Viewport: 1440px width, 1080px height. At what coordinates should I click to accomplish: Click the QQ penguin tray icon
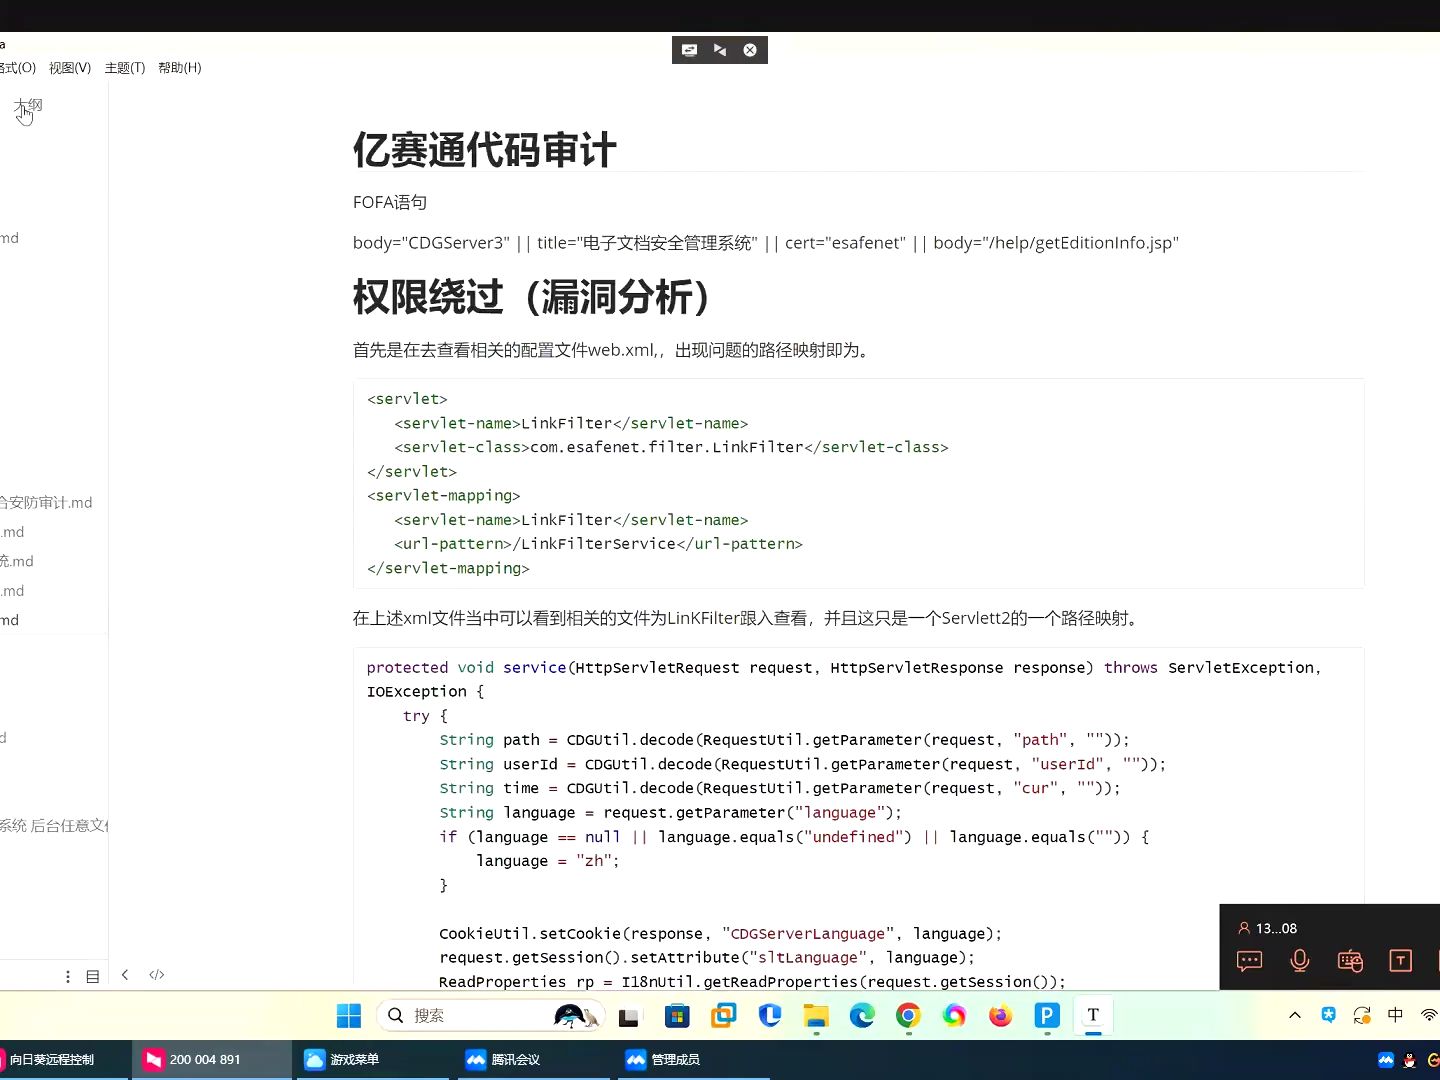pyautogui.click(x=1410, y=1060)
